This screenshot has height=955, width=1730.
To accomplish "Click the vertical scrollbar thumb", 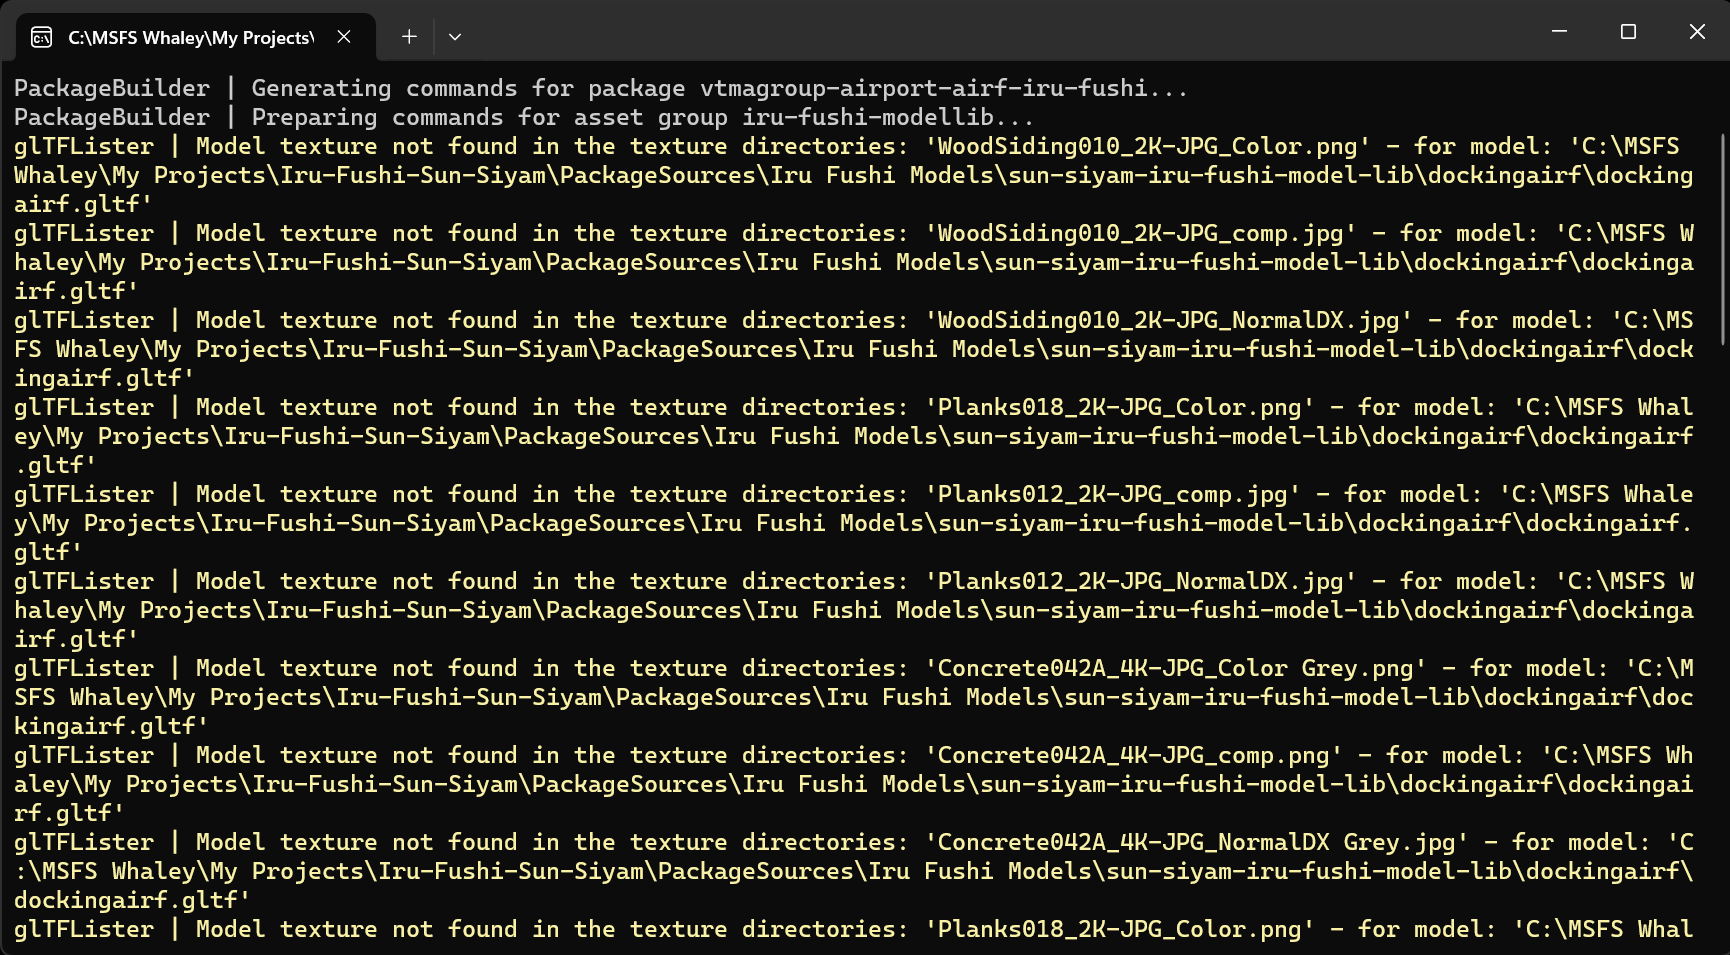I will pos(1723,239).
